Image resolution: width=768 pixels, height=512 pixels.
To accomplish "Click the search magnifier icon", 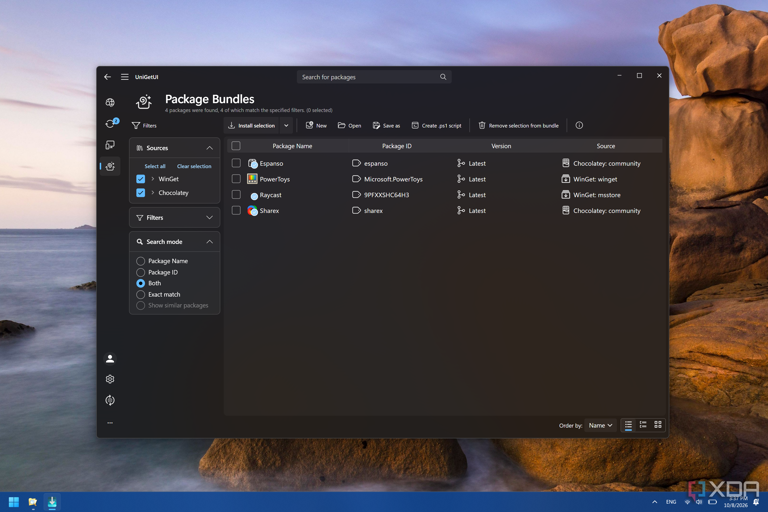I will coord(443,77).
